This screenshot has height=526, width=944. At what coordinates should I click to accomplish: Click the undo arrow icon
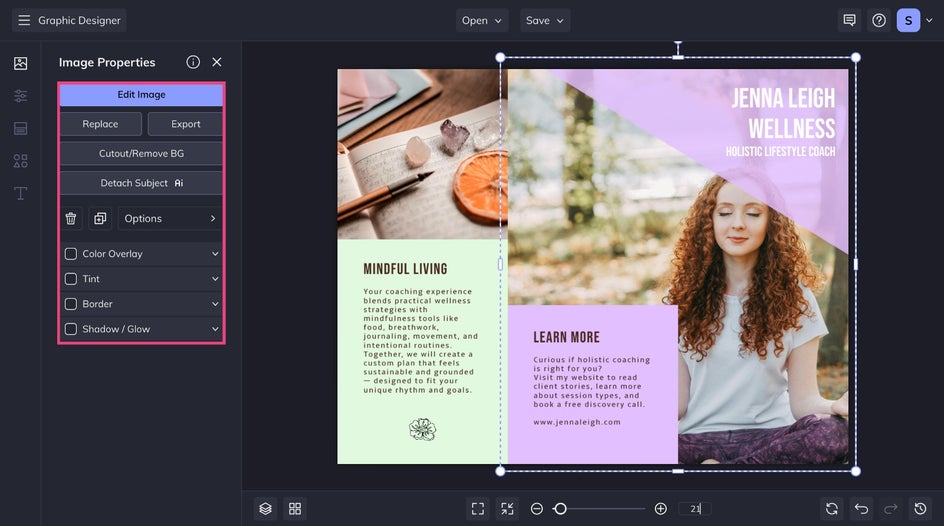pyautogui.click(x=862, y=509)
